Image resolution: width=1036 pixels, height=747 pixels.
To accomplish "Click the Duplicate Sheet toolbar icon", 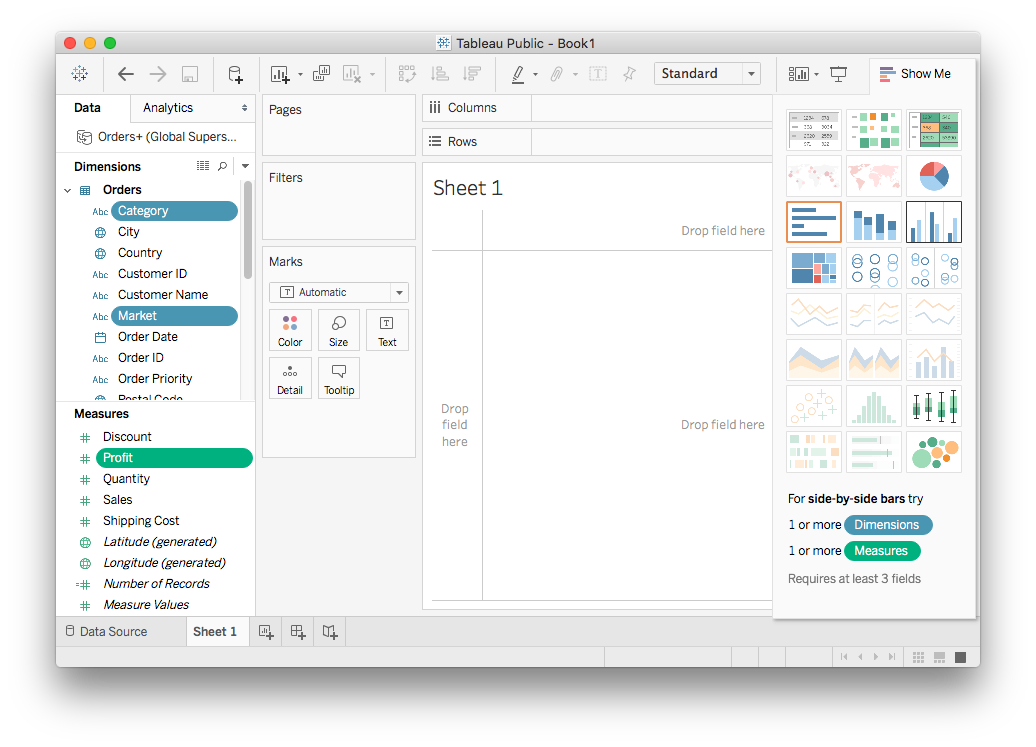I will [x=321, y=74].
